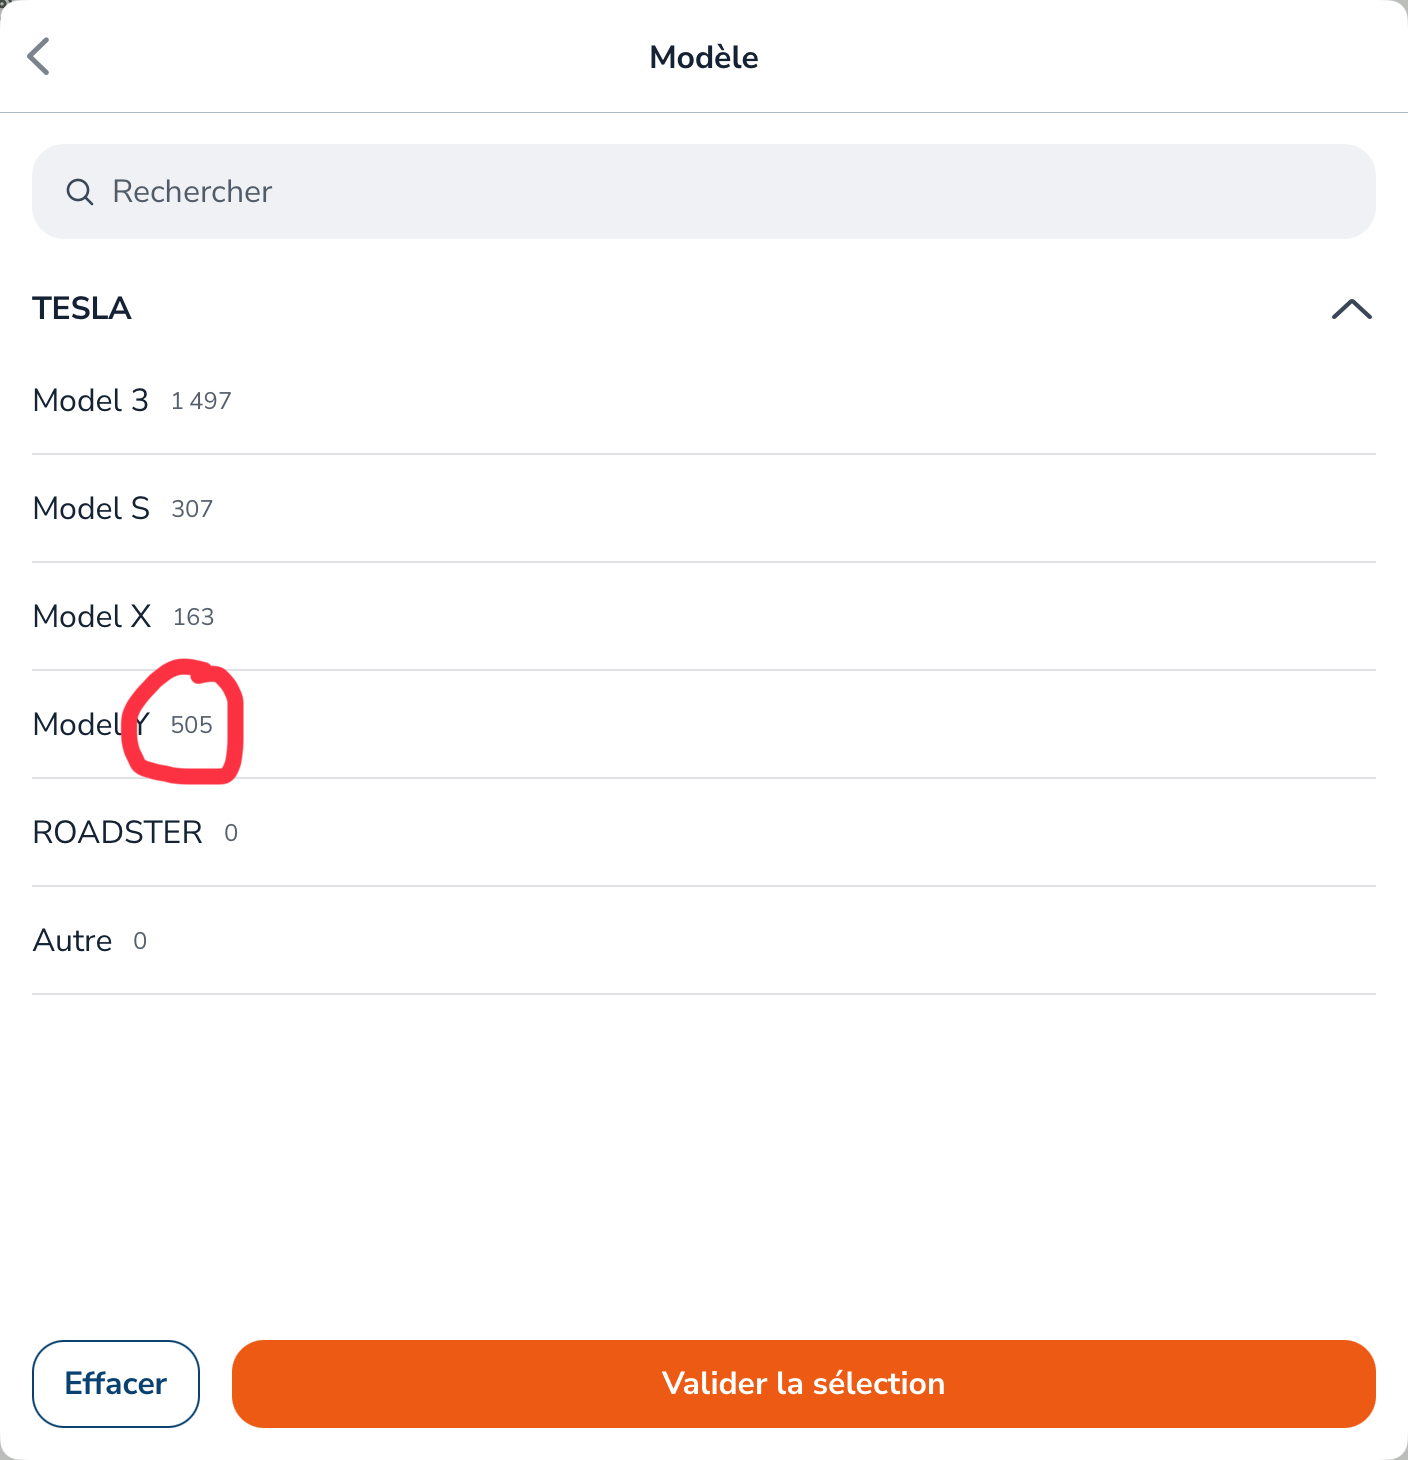Pick Model X in the model list
This screenshot has height=1460, width=1408.
[704, 617]
